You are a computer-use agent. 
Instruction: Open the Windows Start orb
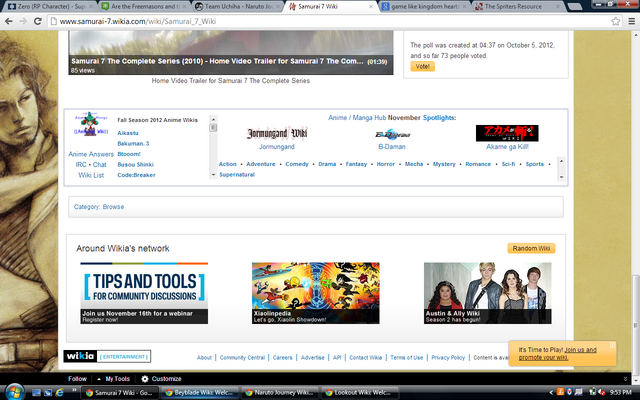click(14, 393)
